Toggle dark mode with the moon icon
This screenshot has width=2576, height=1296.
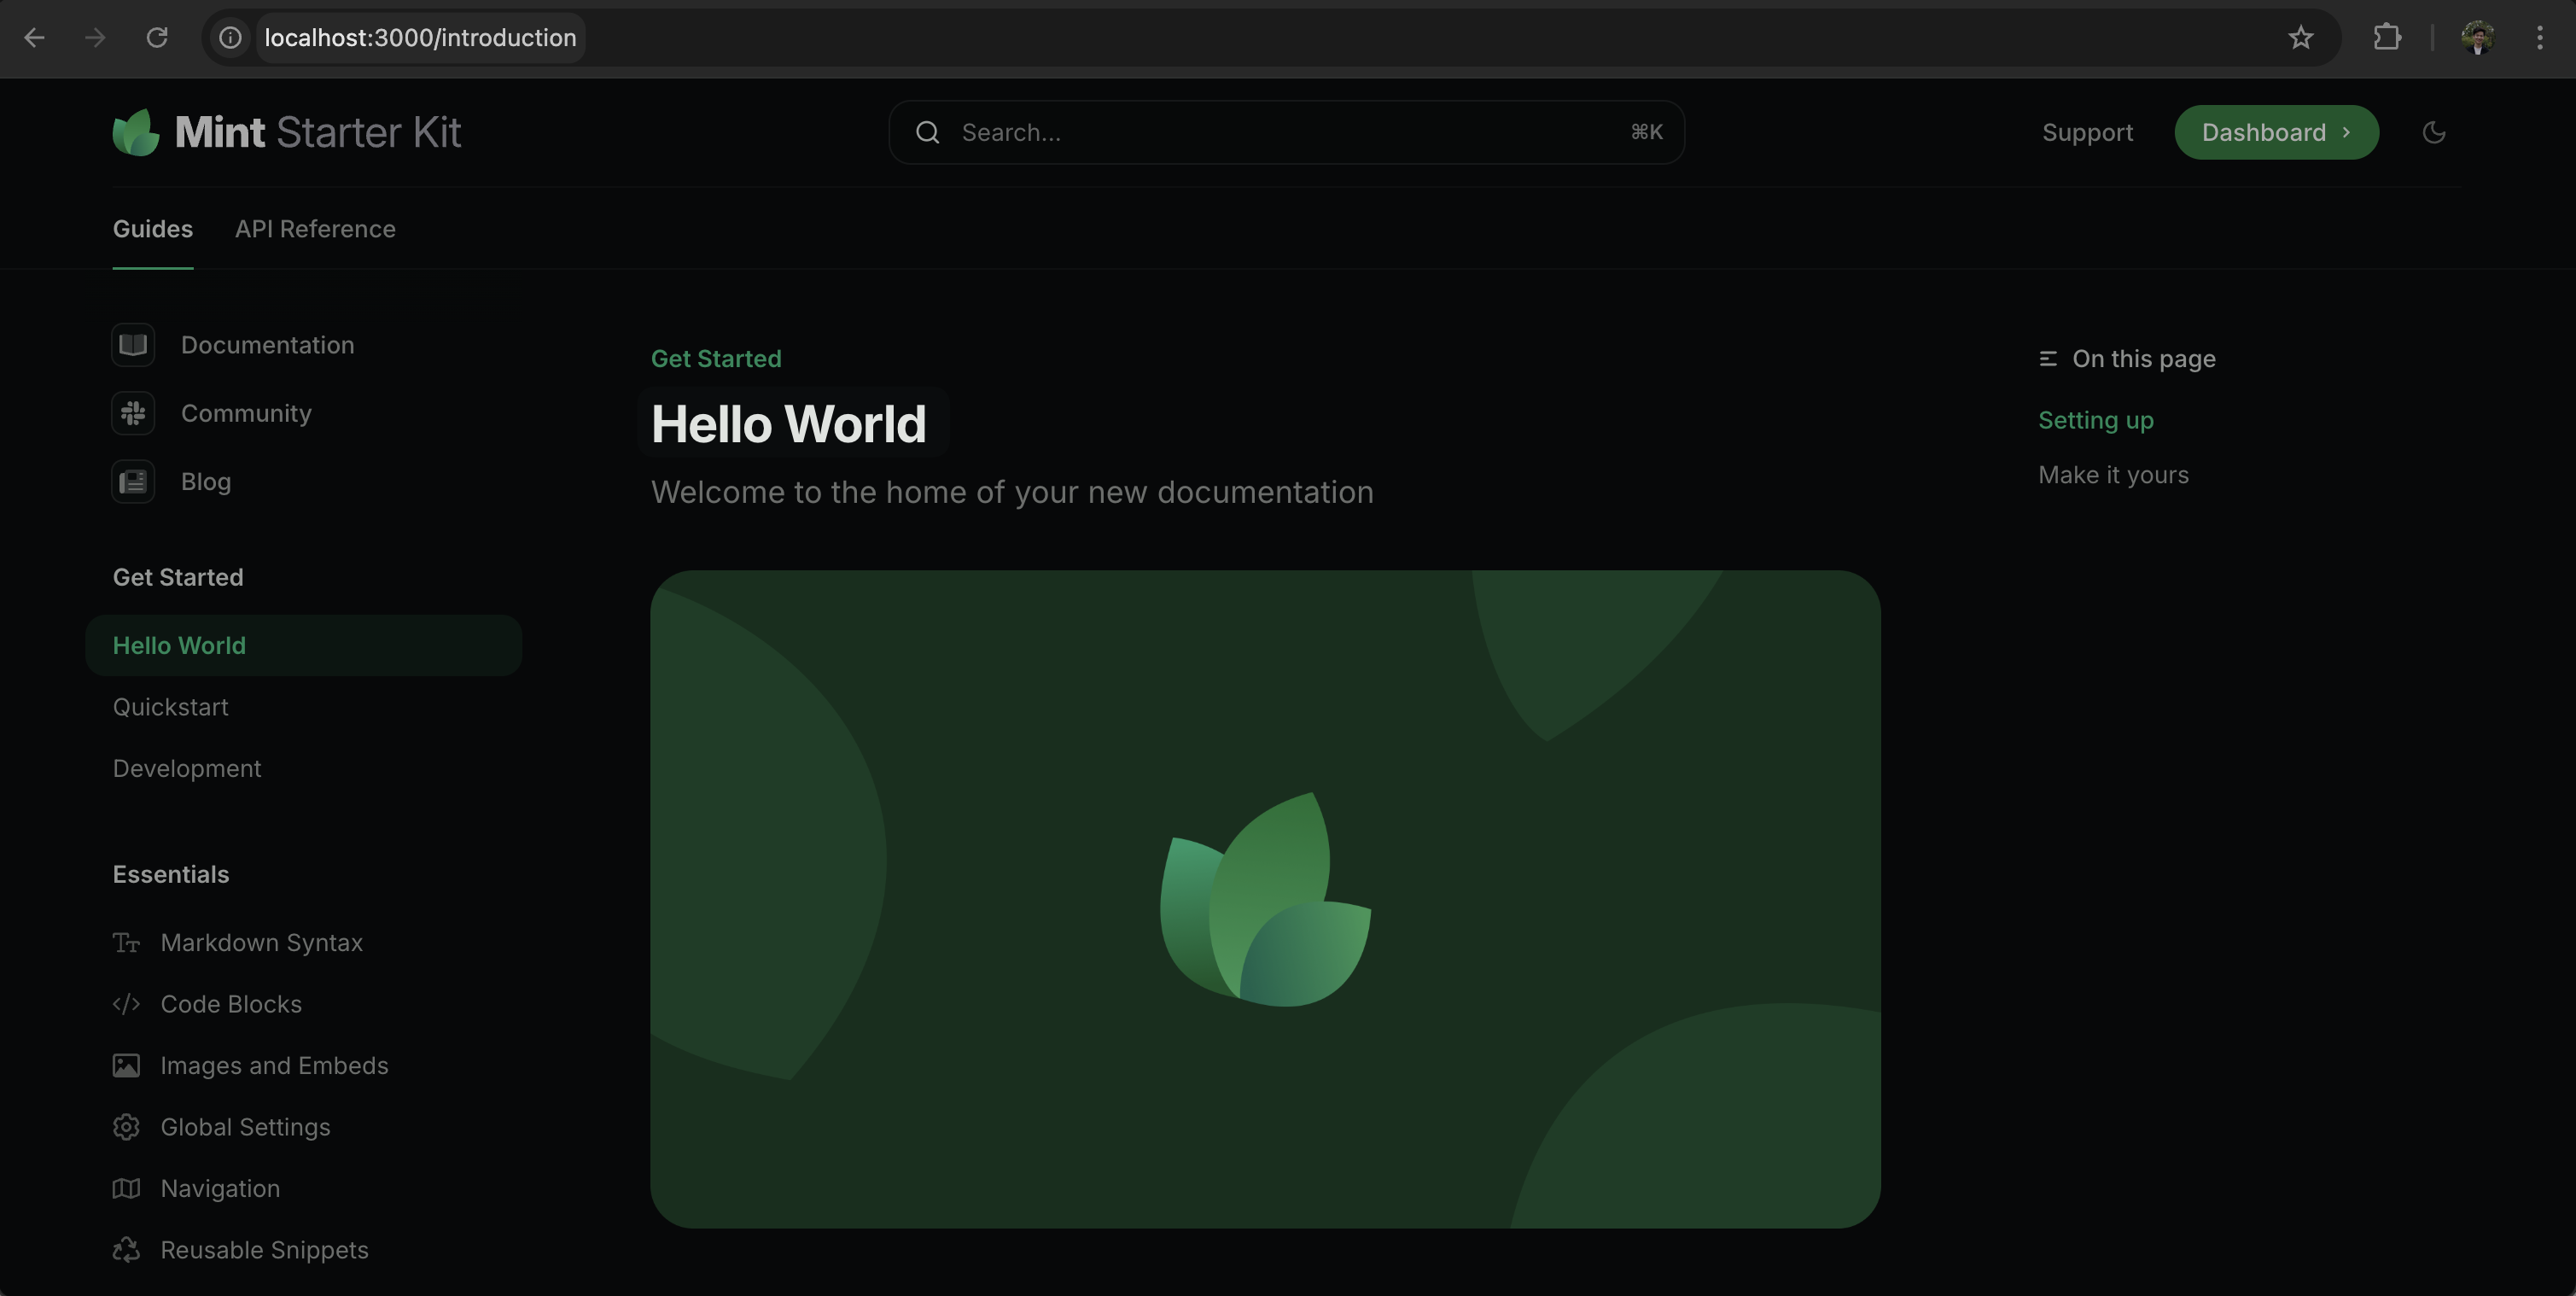point(2434,132)
